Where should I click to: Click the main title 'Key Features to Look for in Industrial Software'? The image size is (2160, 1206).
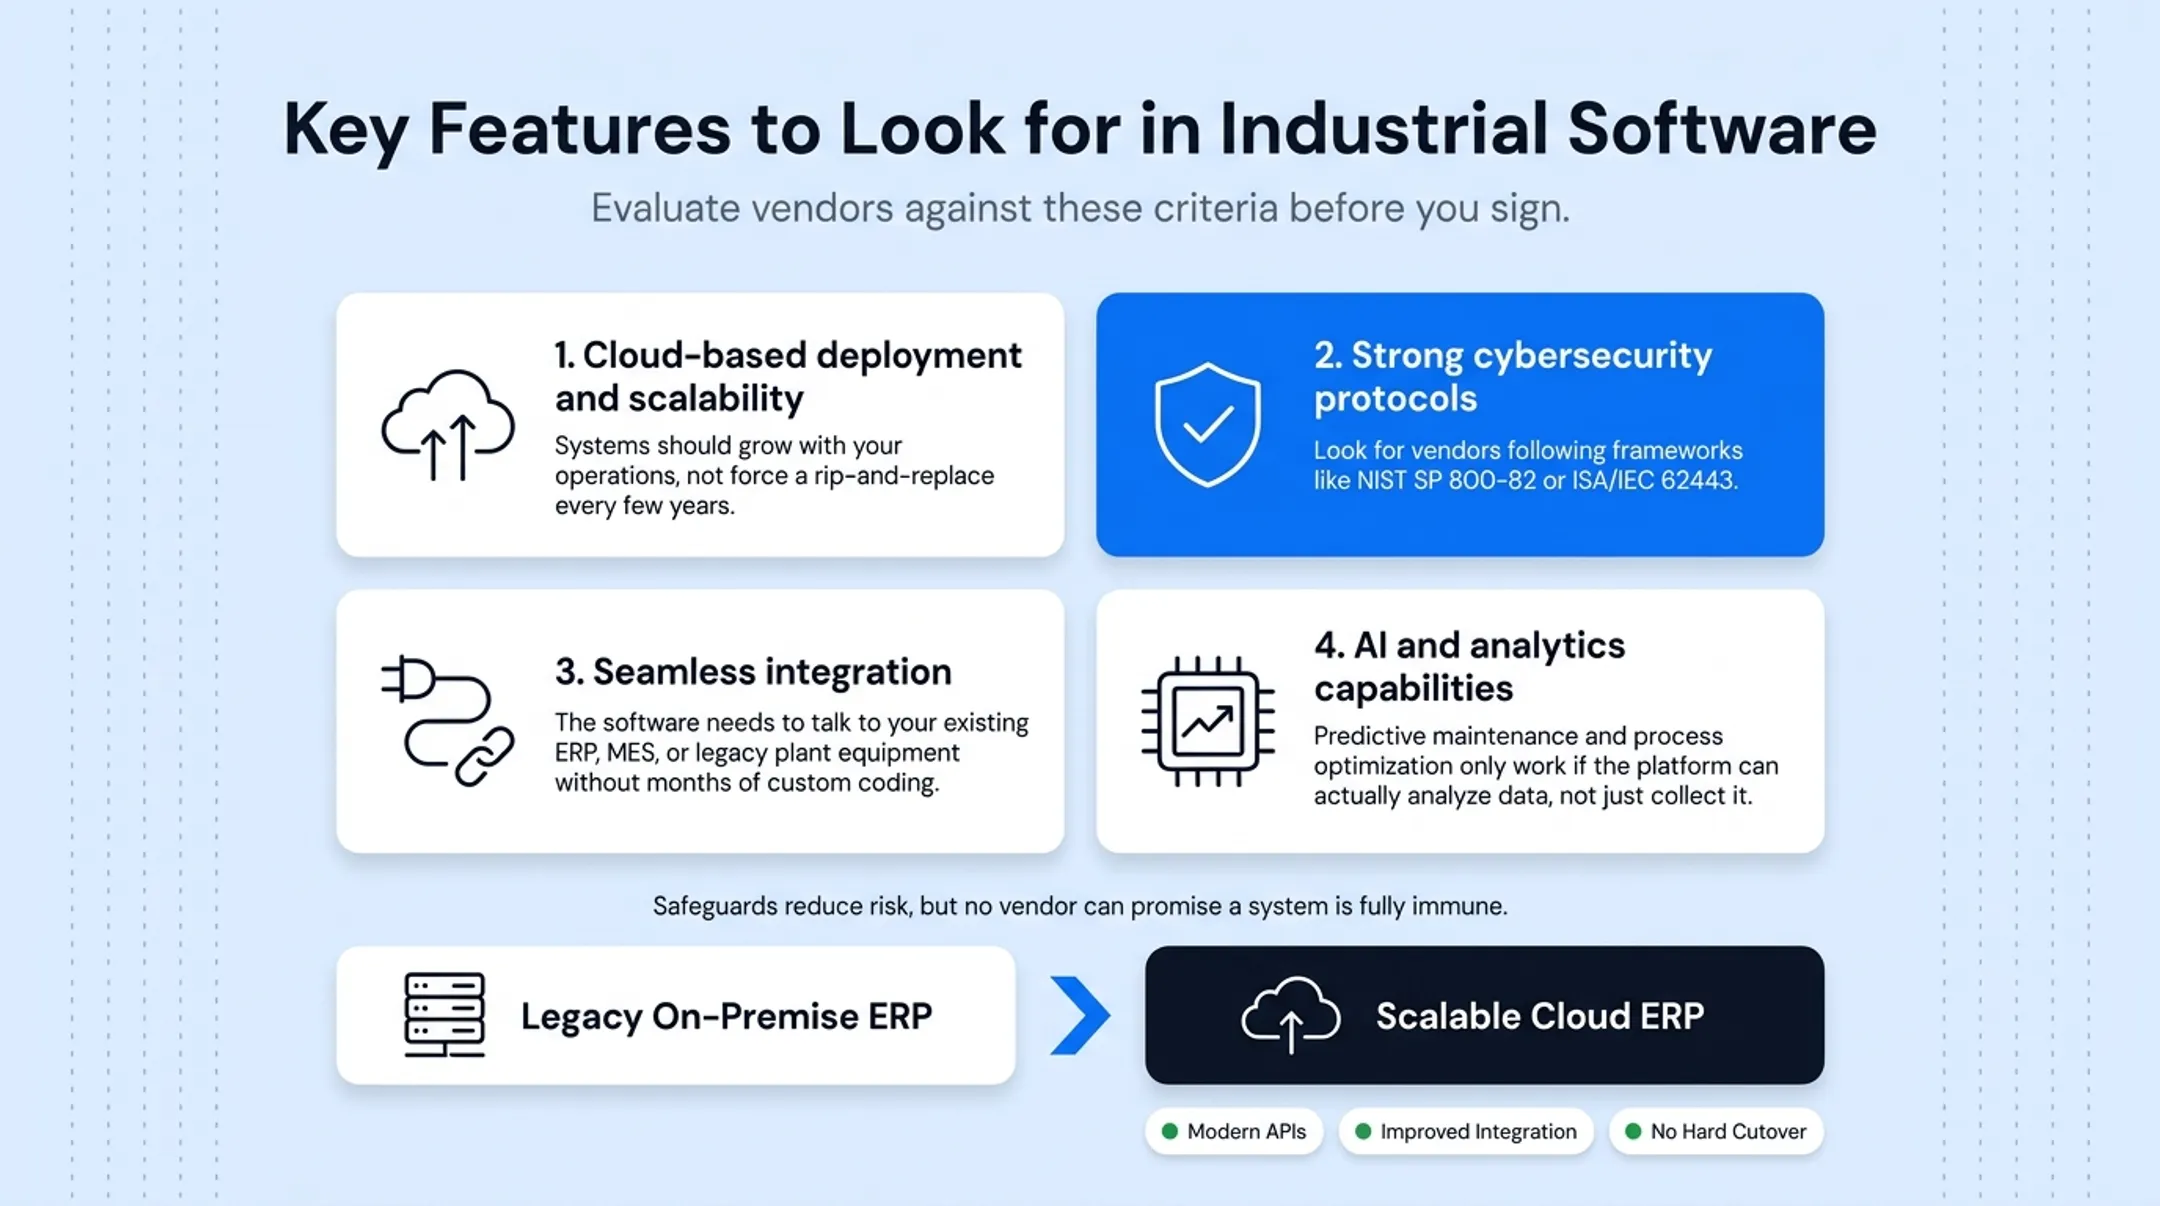pyautogui.click(x=1080, y=129)
